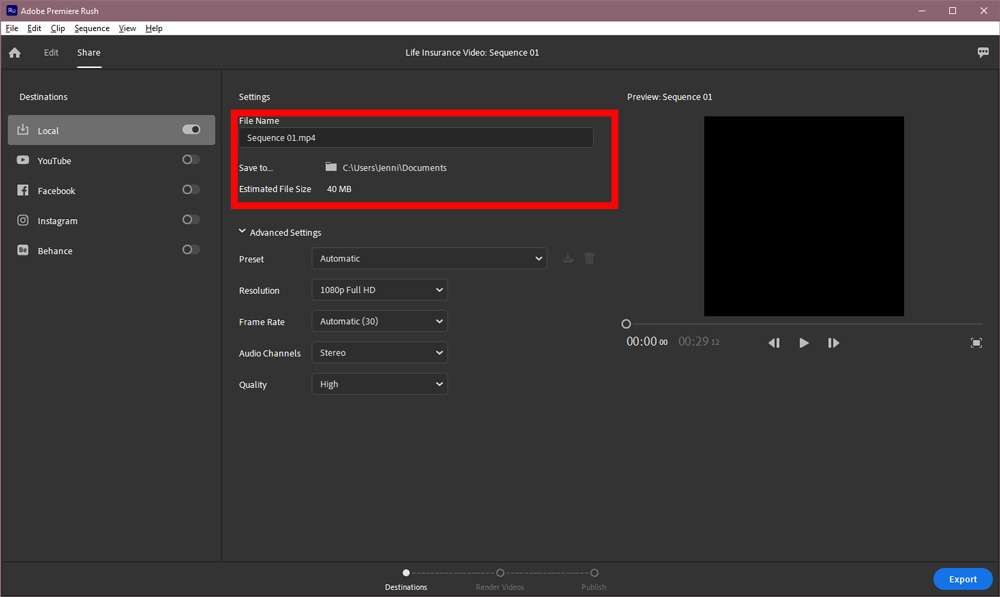Open the Sequence menu
The image size is (1000, 597).
(92, 28)
